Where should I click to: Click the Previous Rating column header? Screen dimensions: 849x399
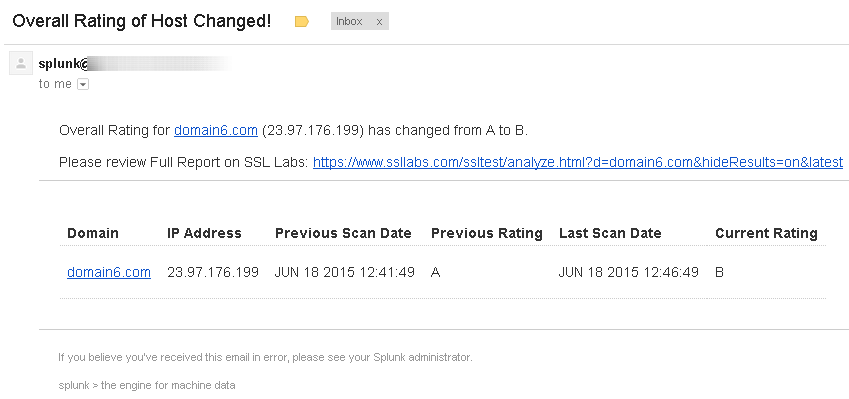(x=487, y=233)
